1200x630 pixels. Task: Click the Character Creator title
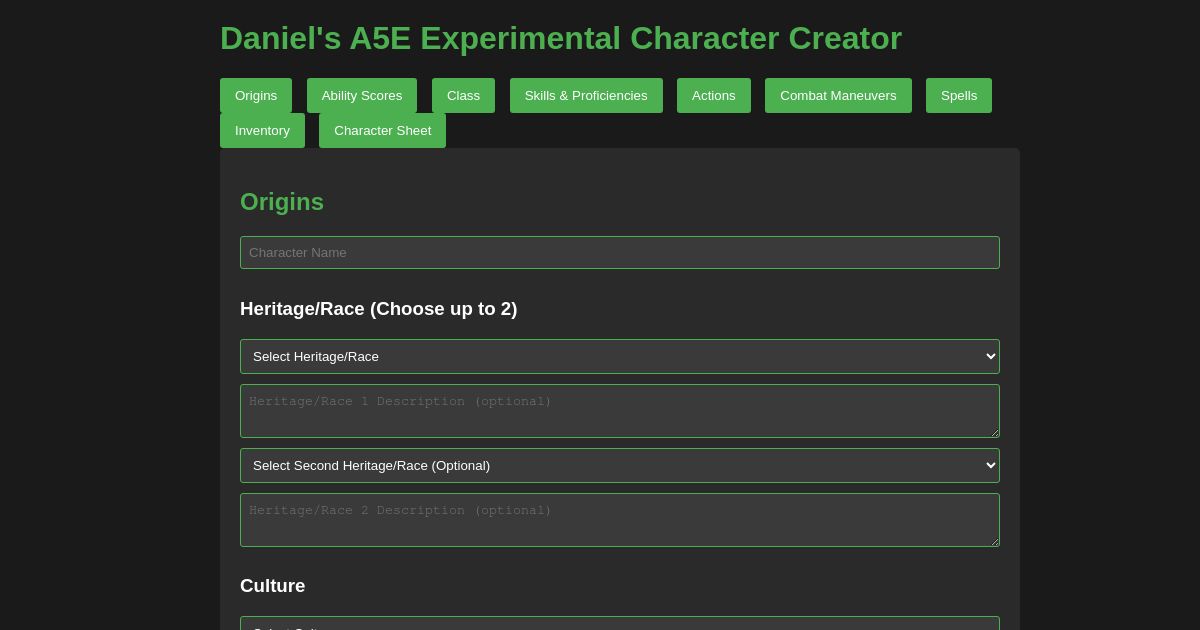560,38
